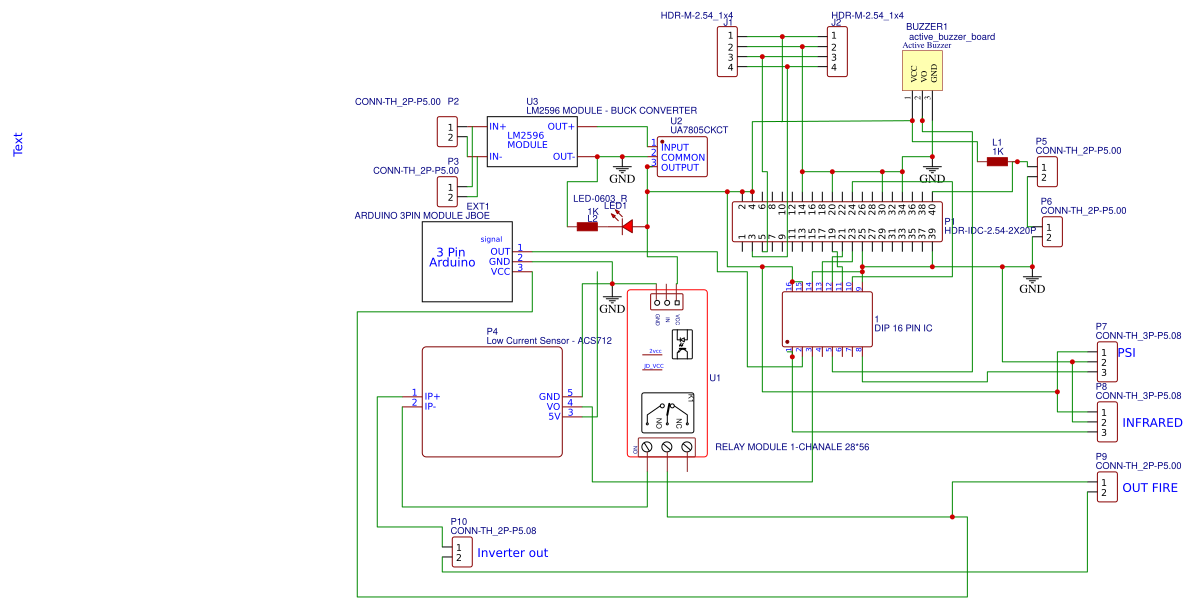1195x607 pixels.
Task: Select the "ARDUINO 3PIN MODULE JBOE" text
Action: (x=422, y=216)
